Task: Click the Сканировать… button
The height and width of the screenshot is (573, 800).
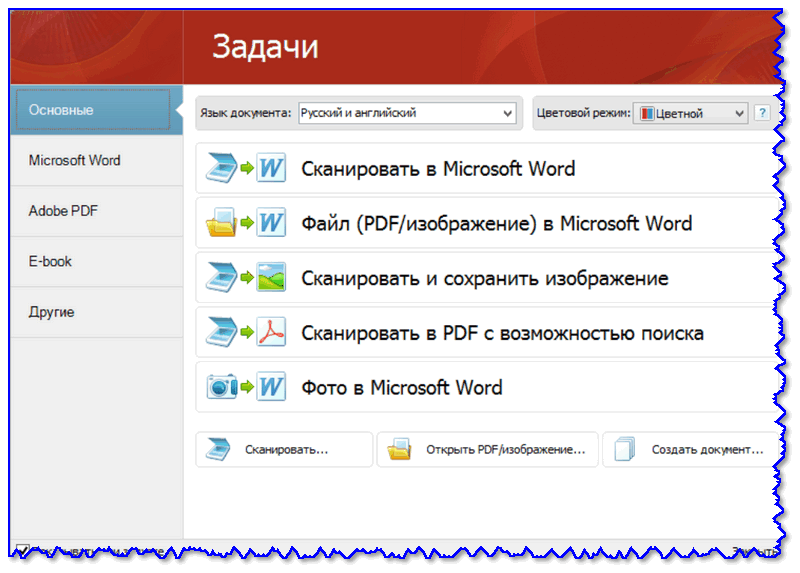Action: [284, 450]
